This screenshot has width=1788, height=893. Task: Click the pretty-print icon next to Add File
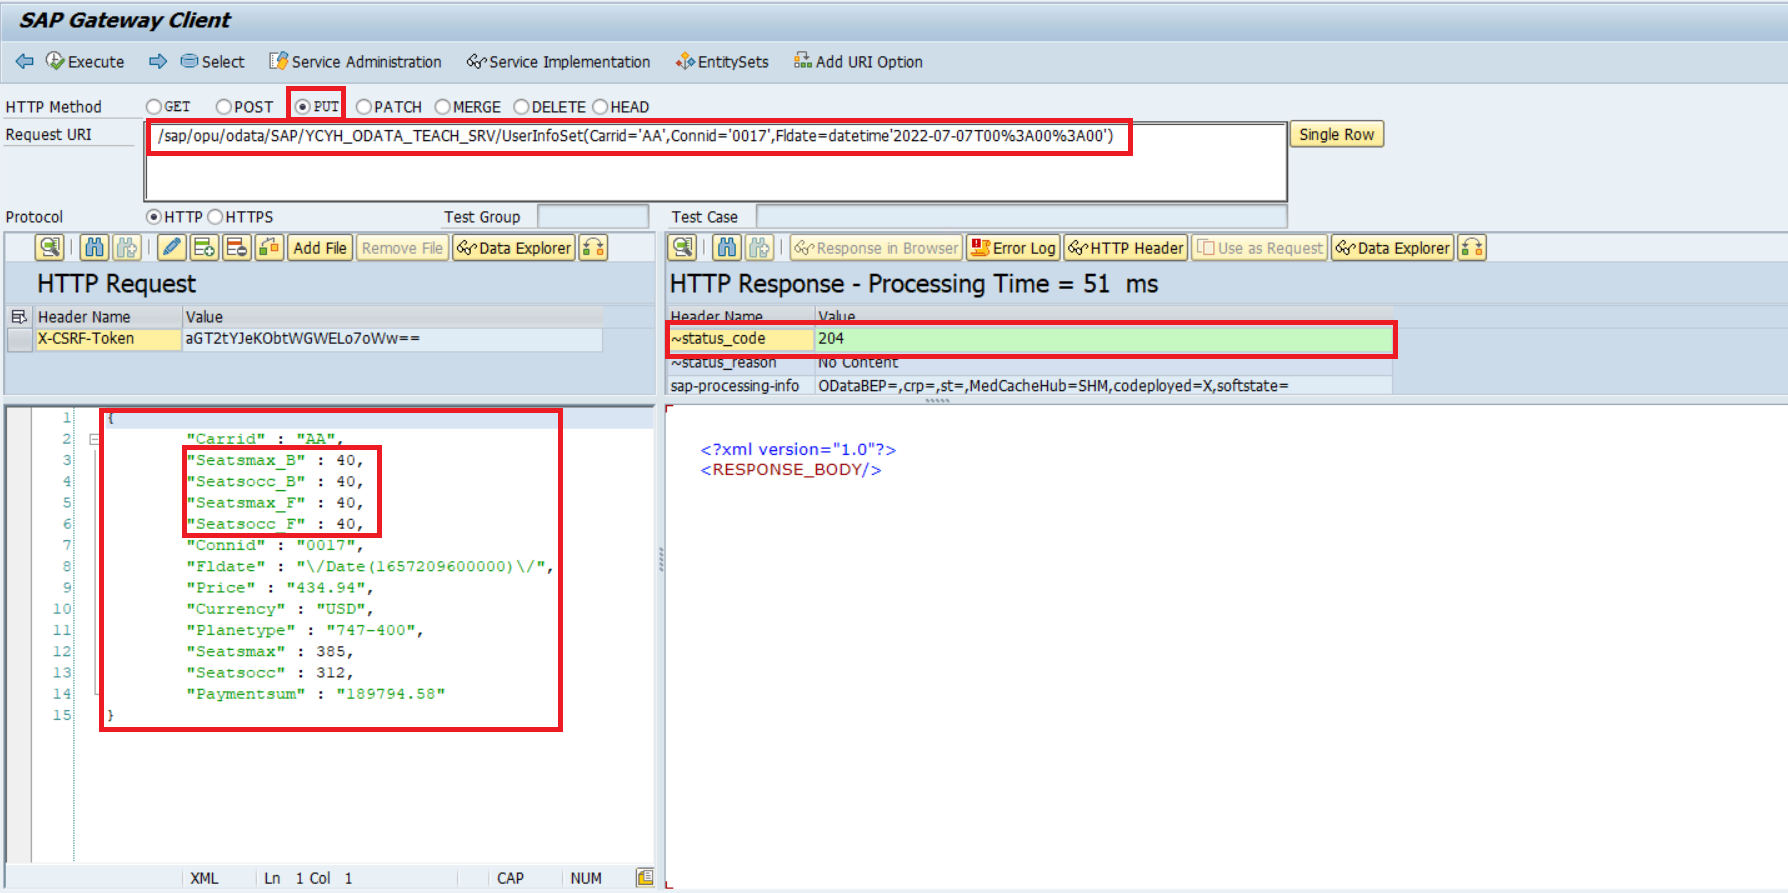point(269,248)
